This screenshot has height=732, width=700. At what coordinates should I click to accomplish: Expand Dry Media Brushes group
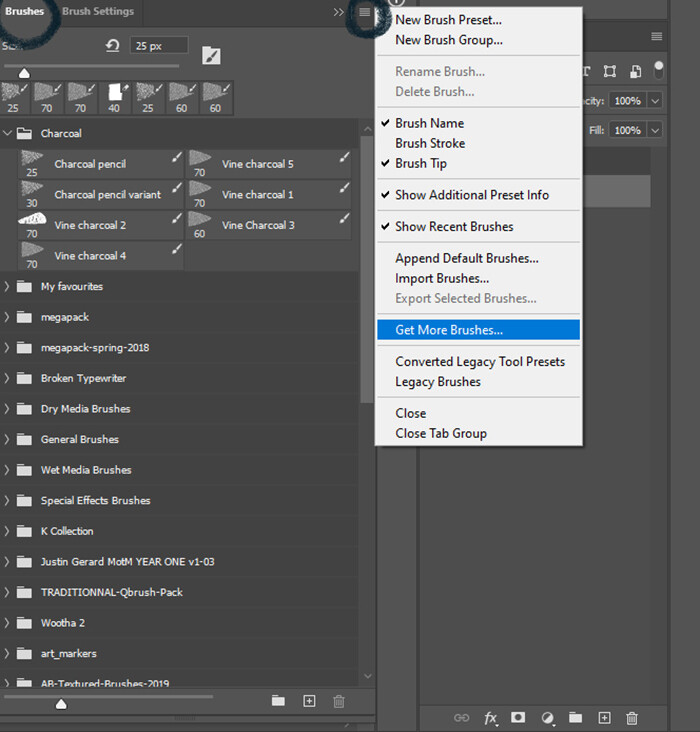tap(7, 409)
